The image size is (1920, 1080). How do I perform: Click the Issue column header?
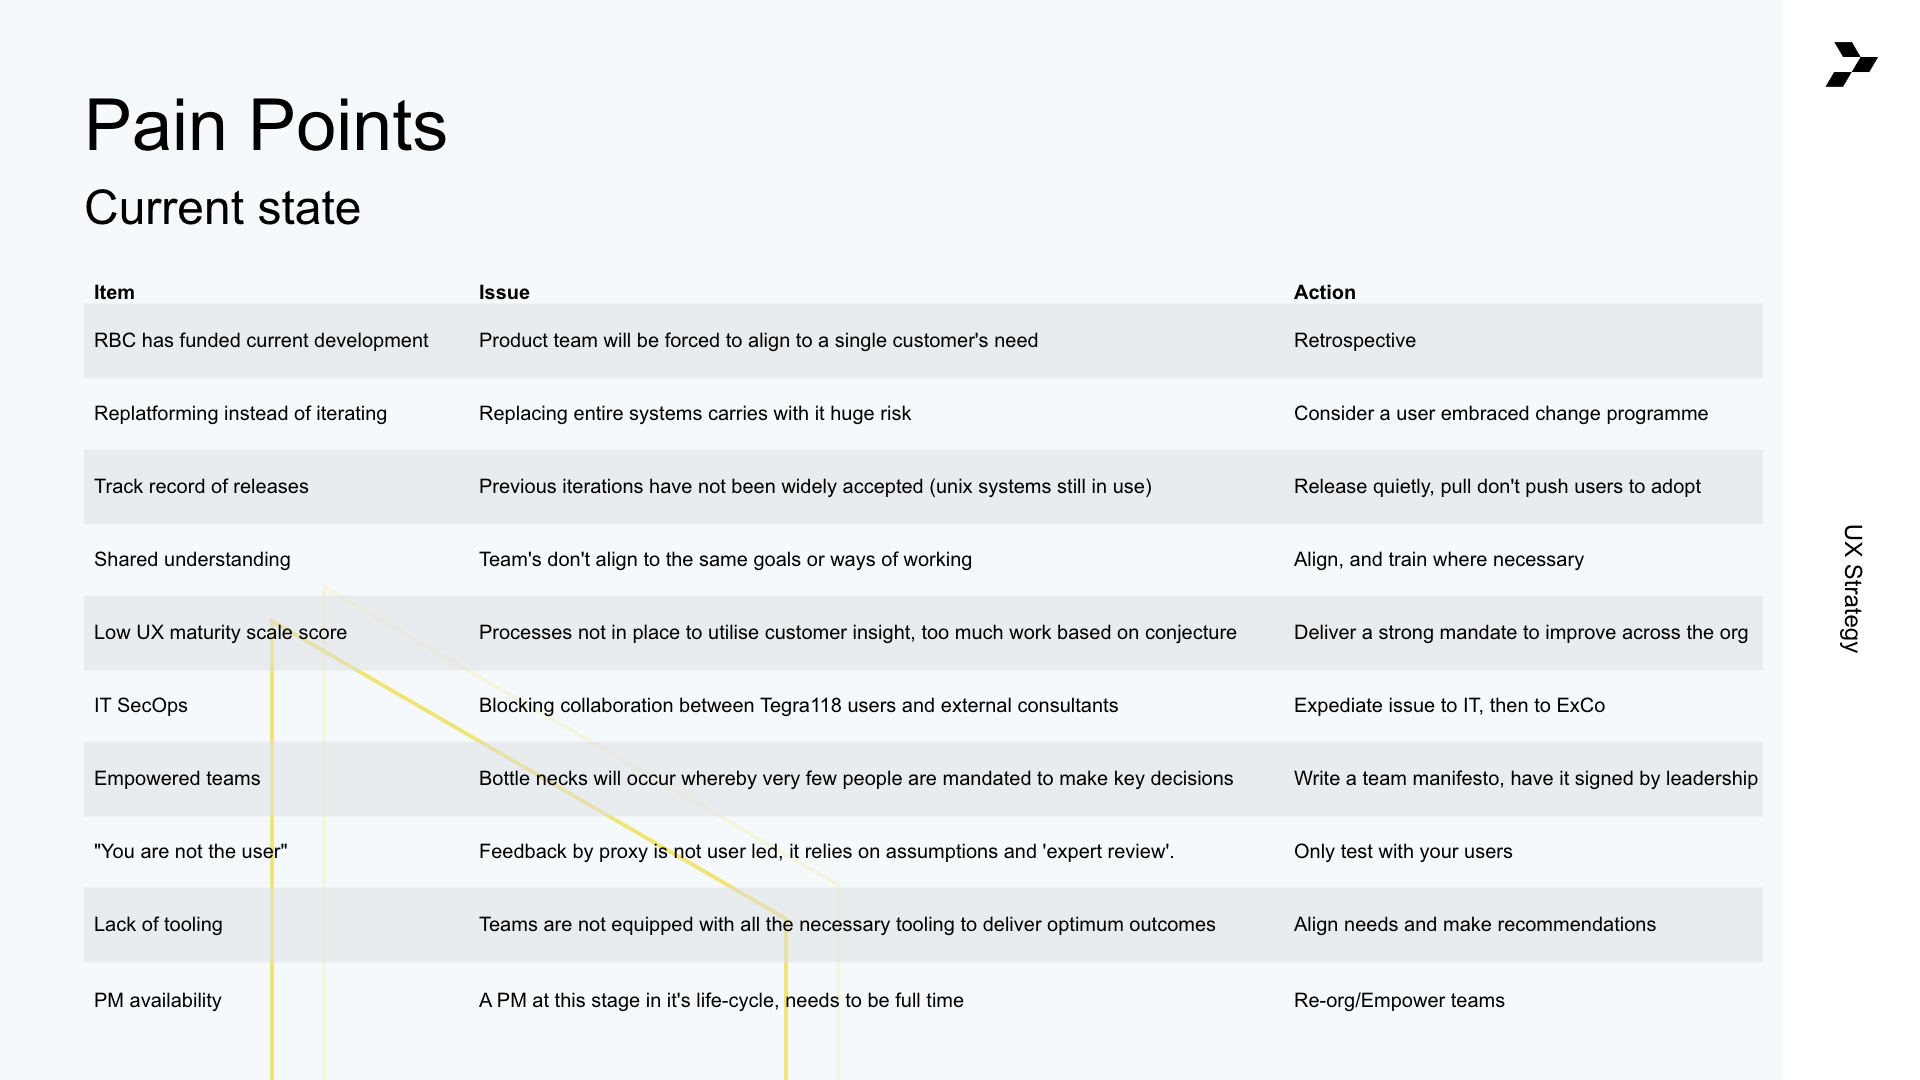click(x=504, y=292)
